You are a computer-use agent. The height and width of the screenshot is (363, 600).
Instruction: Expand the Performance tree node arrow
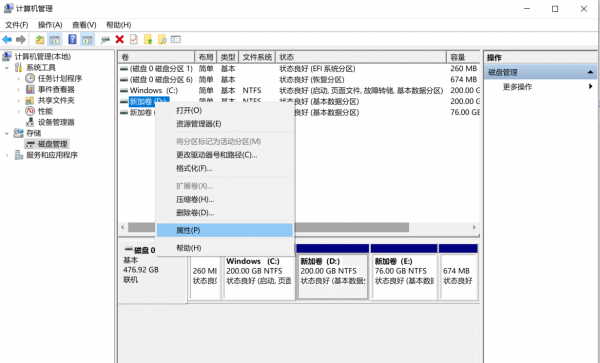pyautogui.click(x=18, y=112)
